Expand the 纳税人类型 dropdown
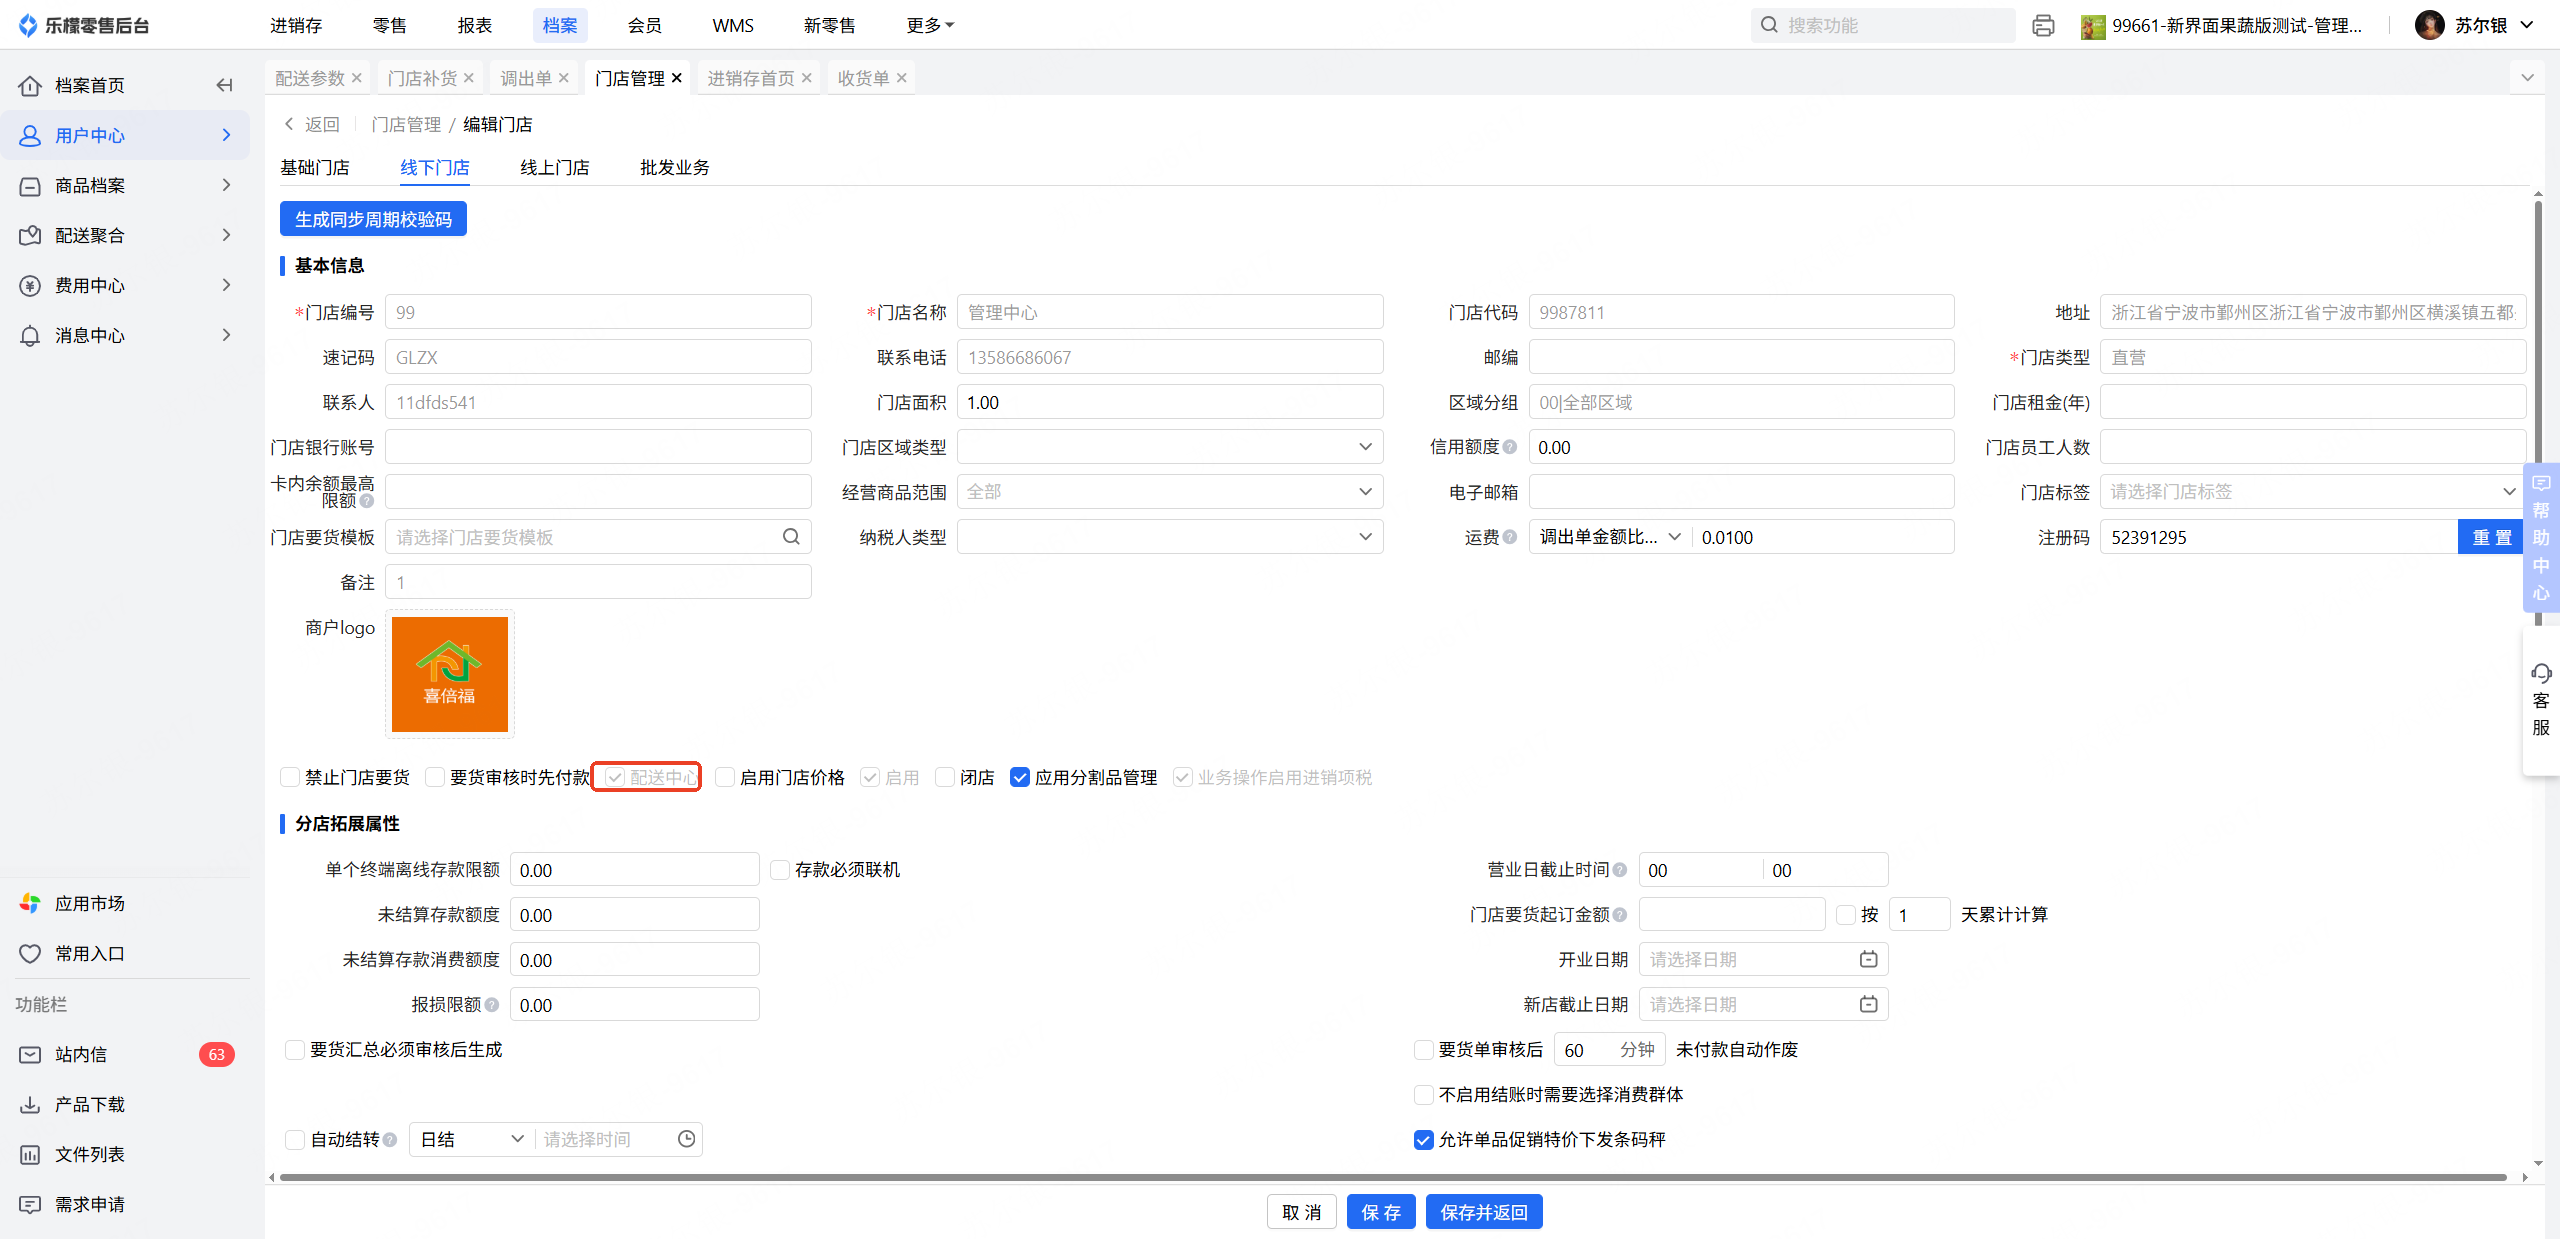Image resolution: width=2560 pixels, height=1239 pixels. click(x=1170, y=537)
